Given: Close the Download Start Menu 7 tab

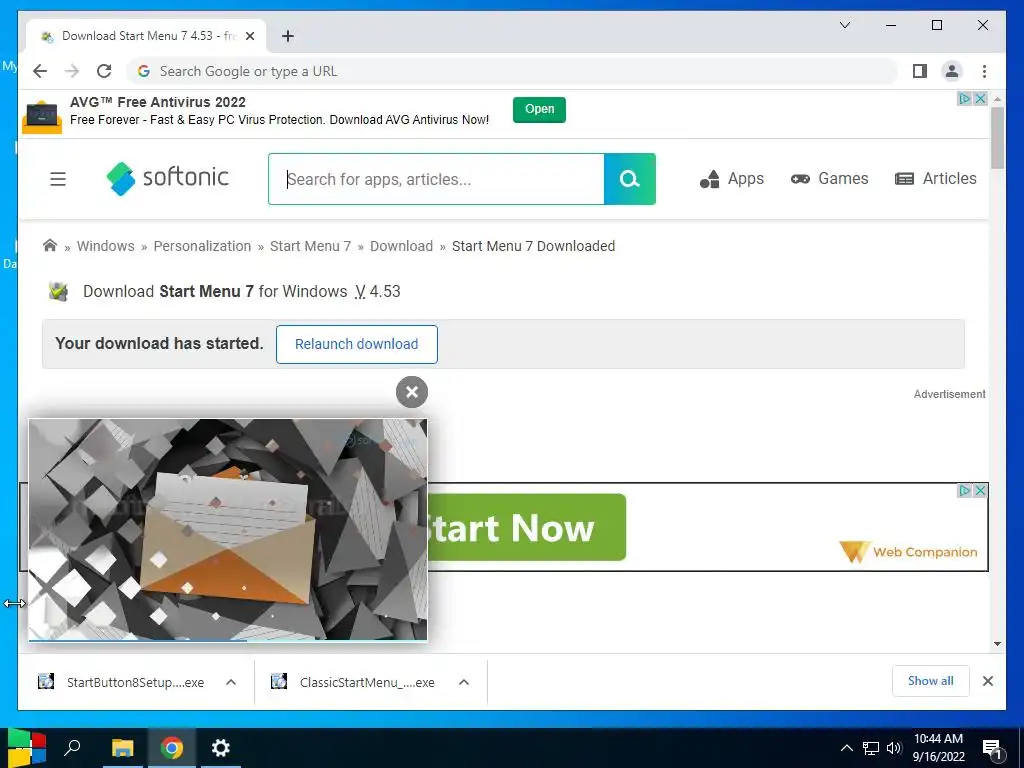Looking at the screenshot, I should 249,36.
